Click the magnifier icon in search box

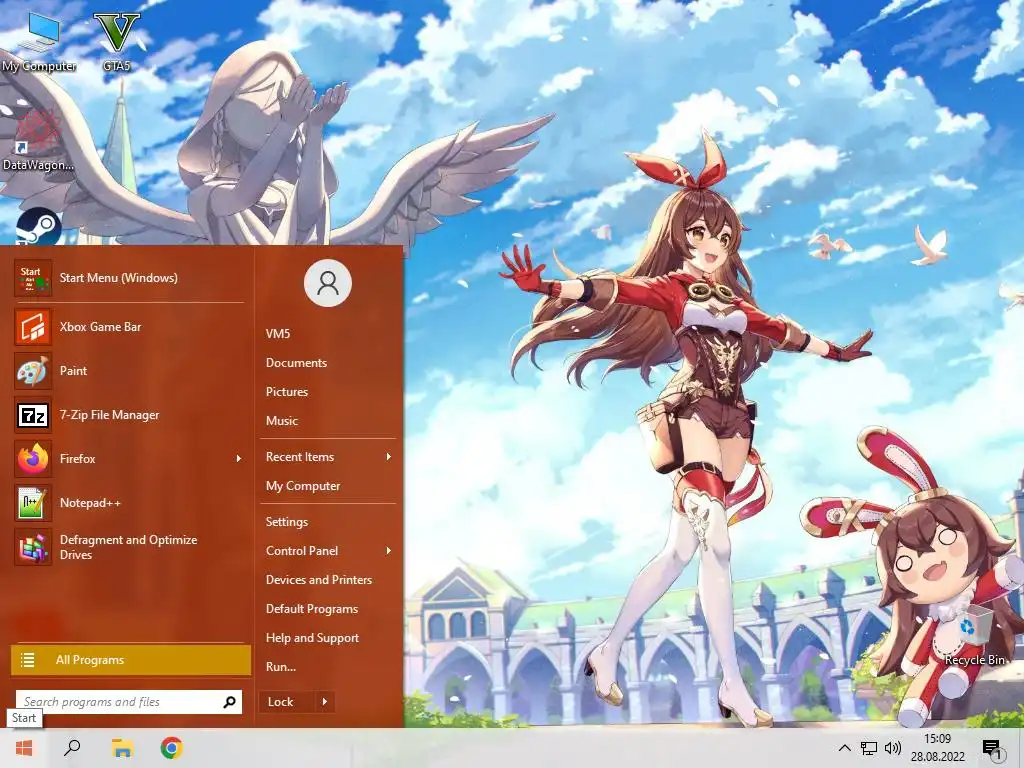[x=229, y=702]
